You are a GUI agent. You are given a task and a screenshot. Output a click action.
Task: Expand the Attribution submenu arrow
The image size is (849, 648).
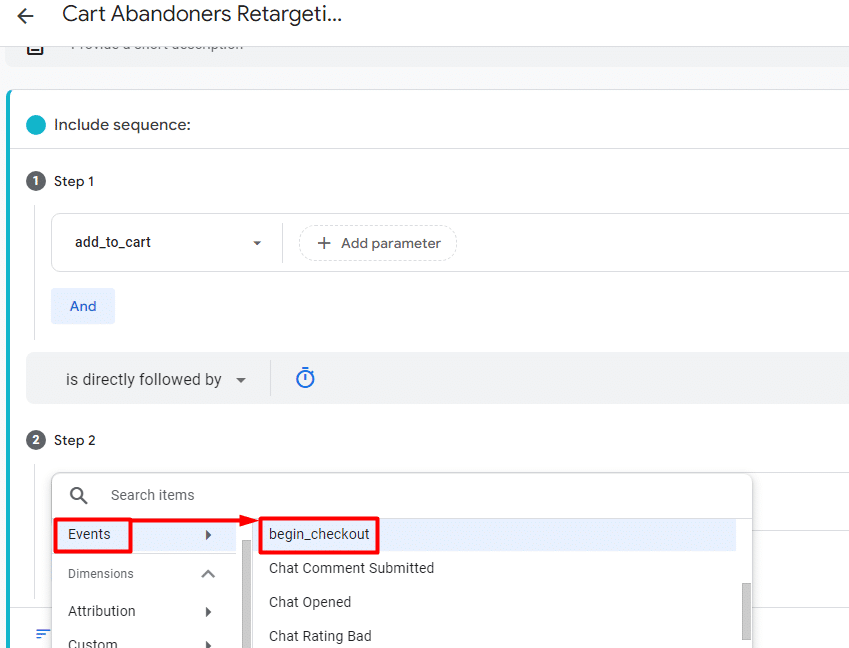[x=208, y=611]
